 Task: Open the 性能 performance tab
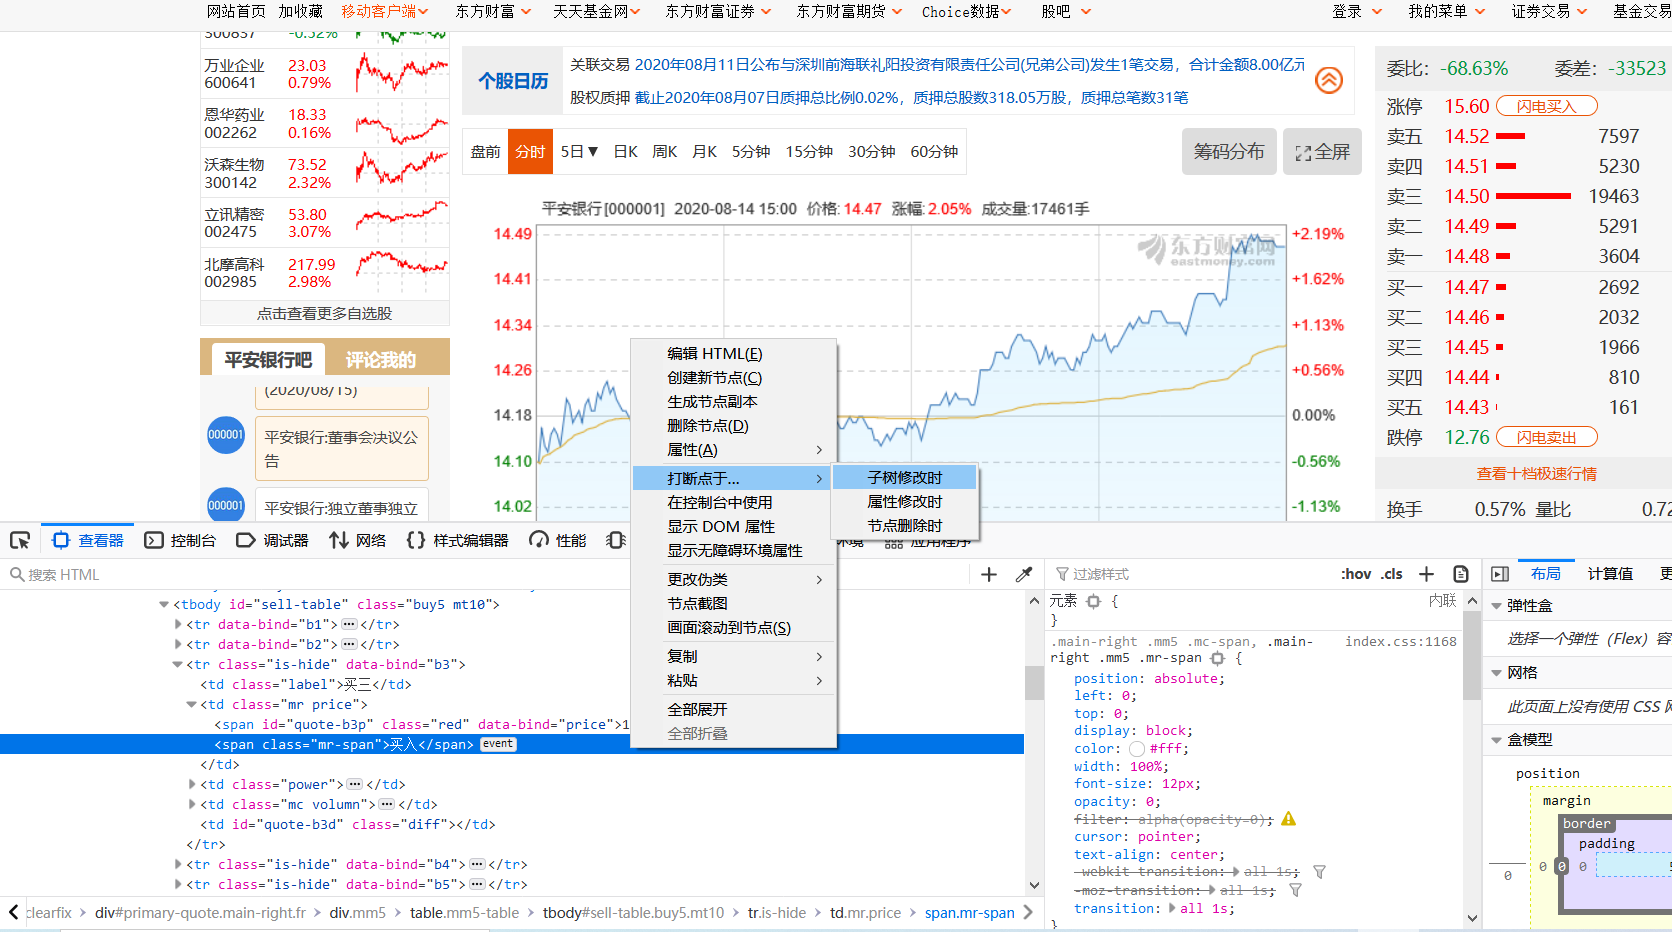pos(558,540)
